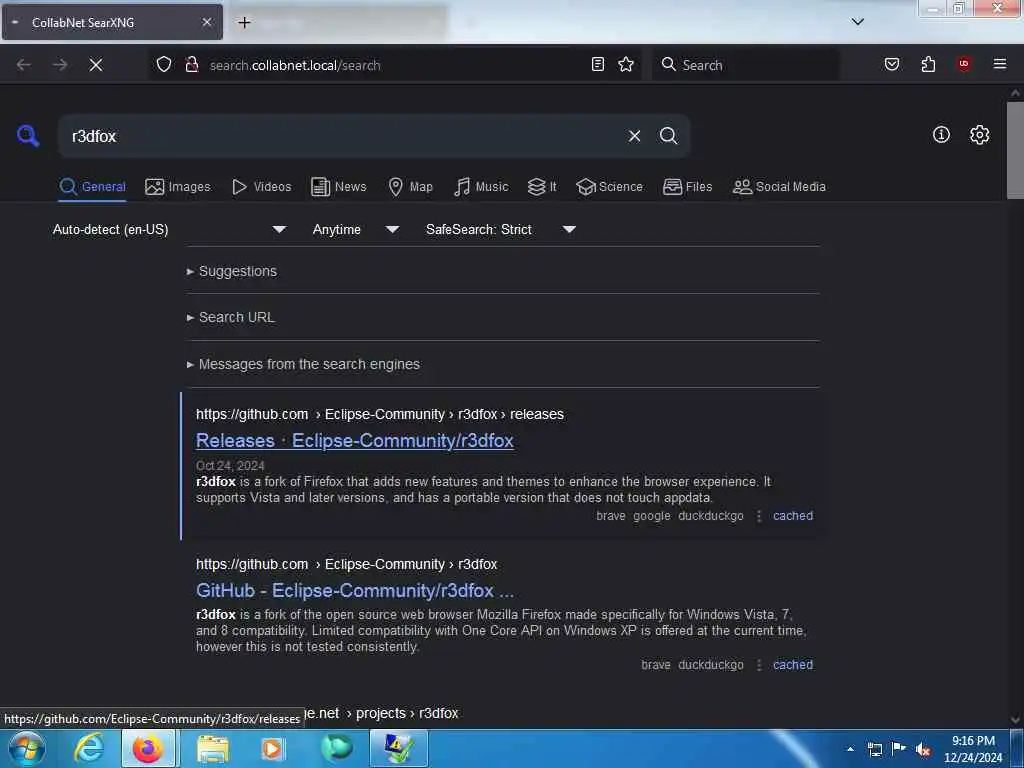Open Windows Explorer folder in taskbar

coord(213,748)
